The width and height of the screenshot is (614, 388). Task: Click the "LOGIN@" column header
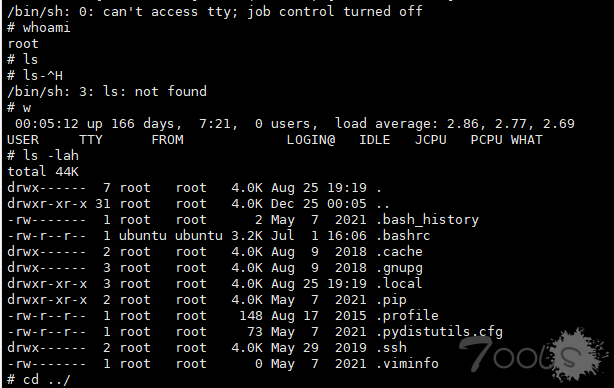pos(311,140)
